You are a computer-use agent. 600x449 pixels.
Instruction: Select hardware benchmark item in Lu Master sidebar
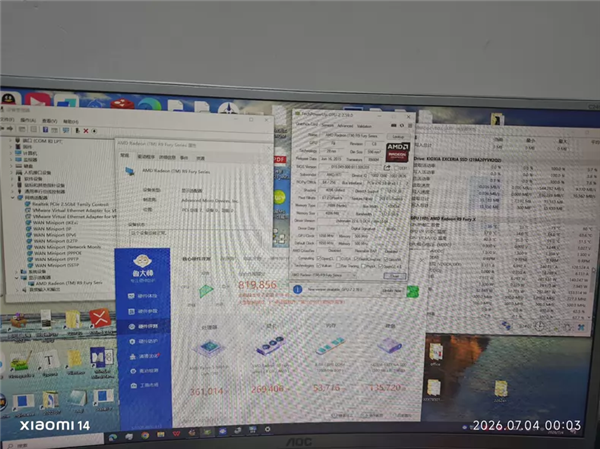pyautogui.click(x=143, y=327)
